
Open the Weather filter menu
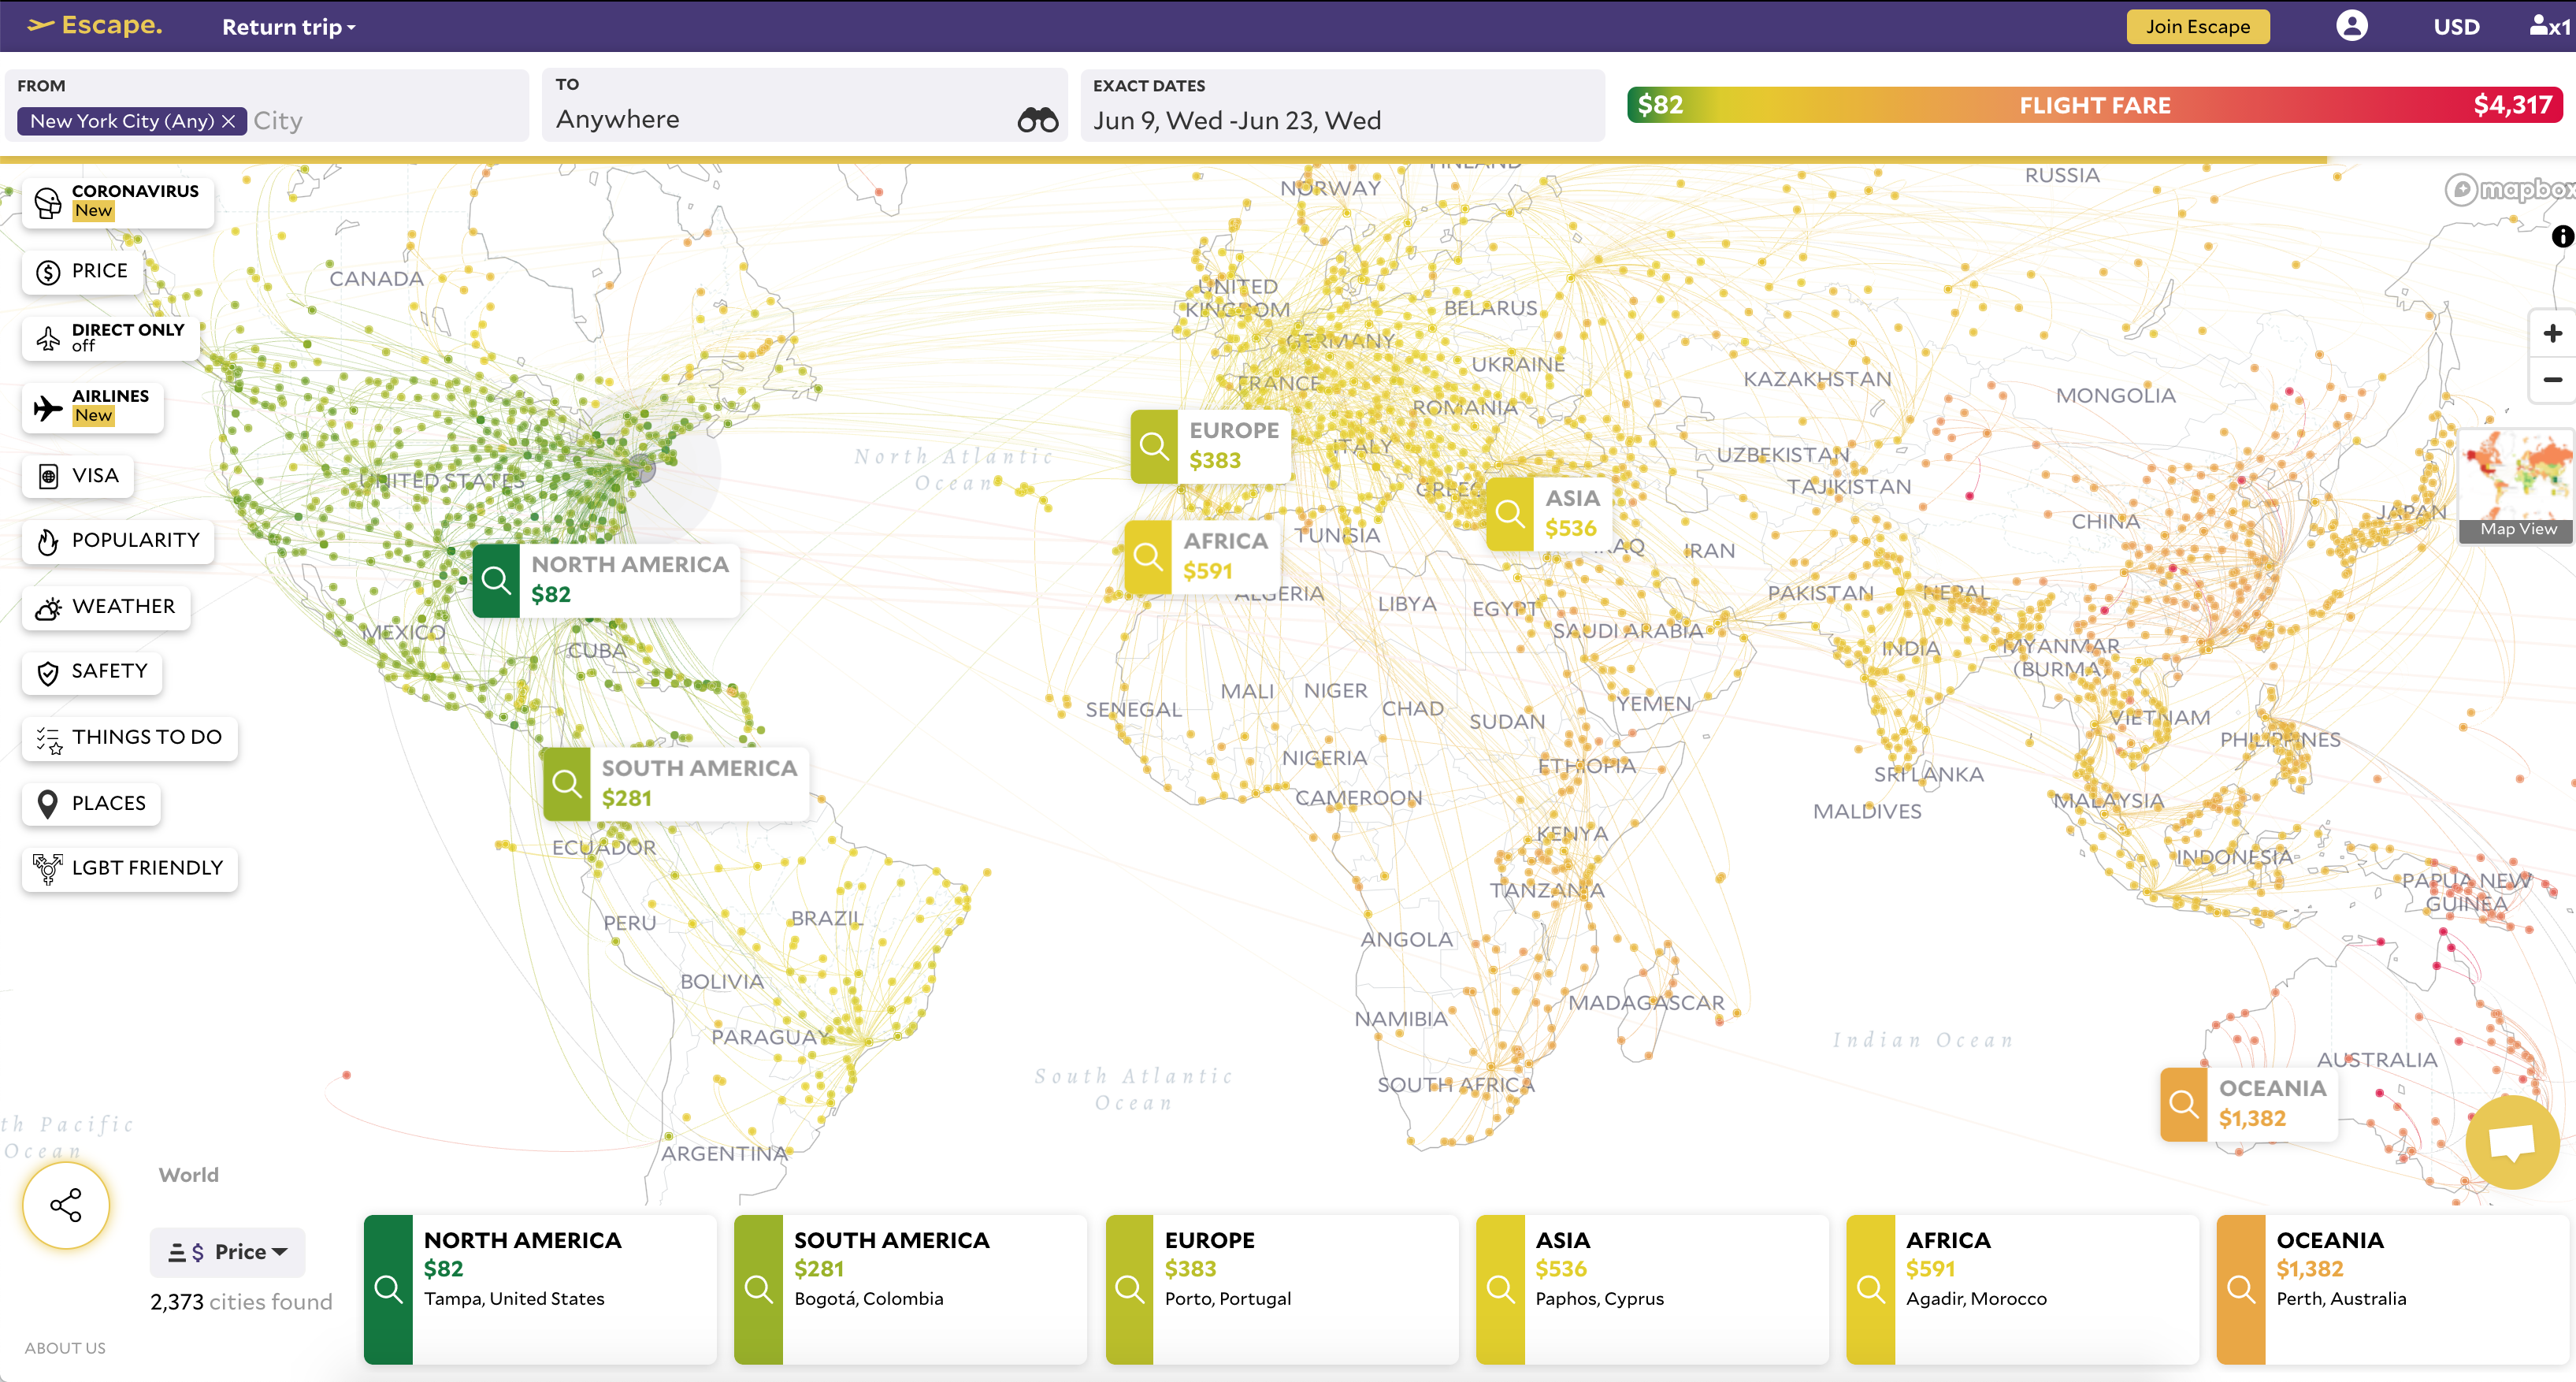click(x=107, y=606)
